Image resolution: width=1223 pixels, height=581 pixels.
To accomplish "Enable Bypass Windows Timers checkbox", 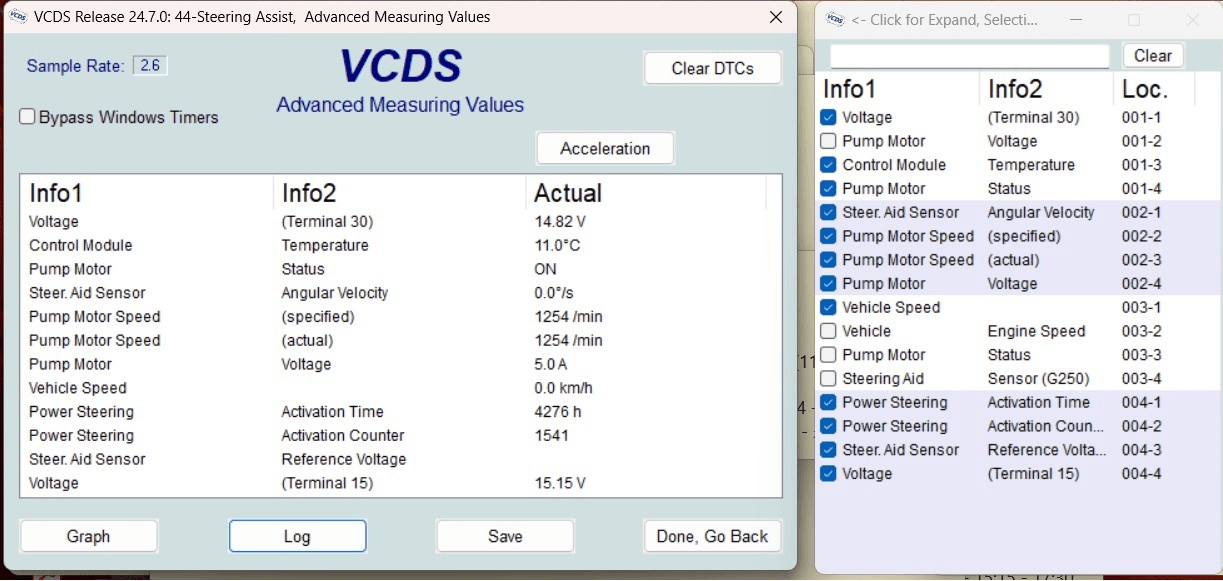I will click(28, 117).
